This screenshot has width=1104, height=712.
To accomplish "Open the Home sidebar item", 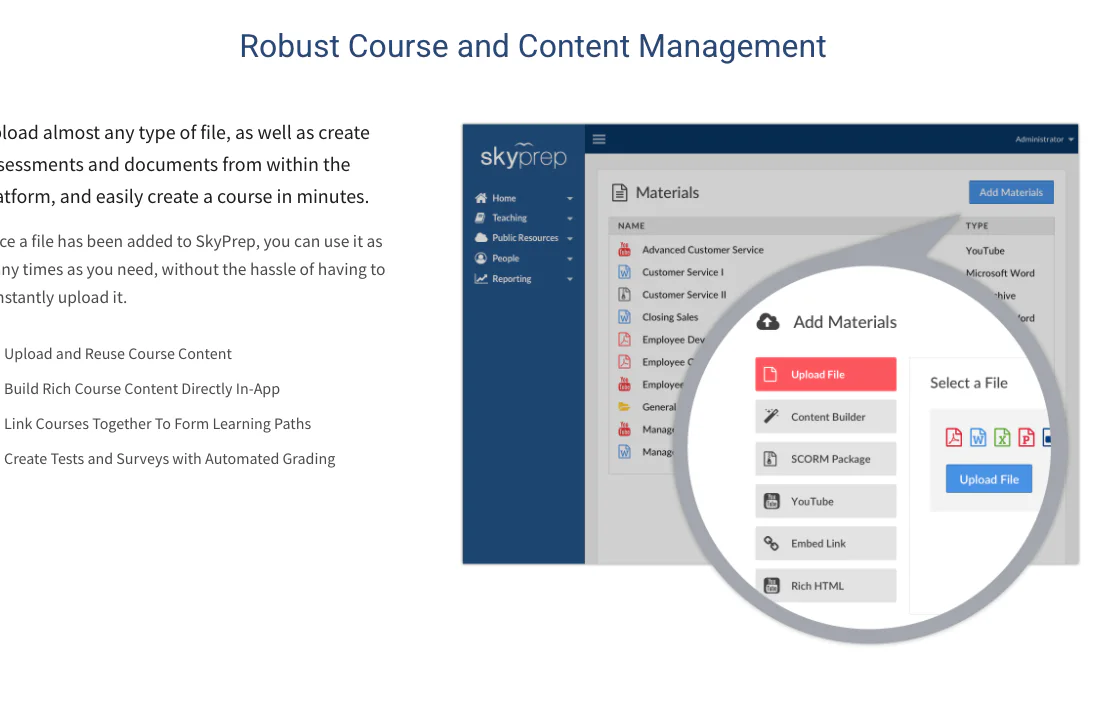I will [524, 198].
